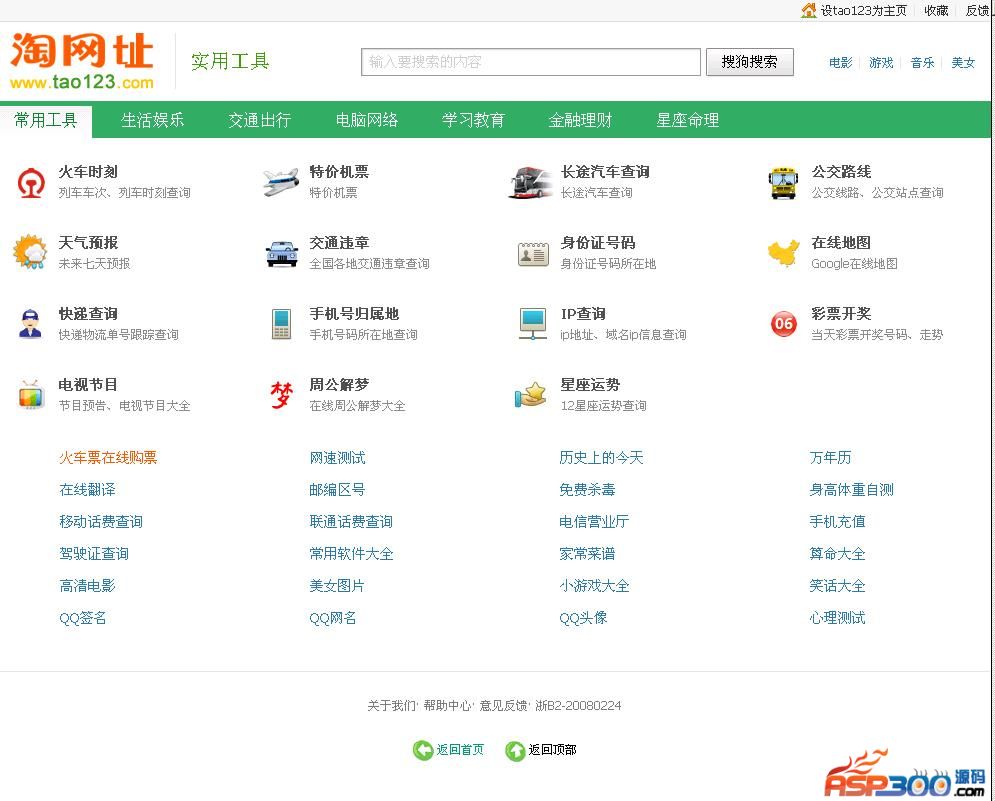
Task: Select the 电脑网络 tab
Action: pyautogui.click(x=367, y=120)
